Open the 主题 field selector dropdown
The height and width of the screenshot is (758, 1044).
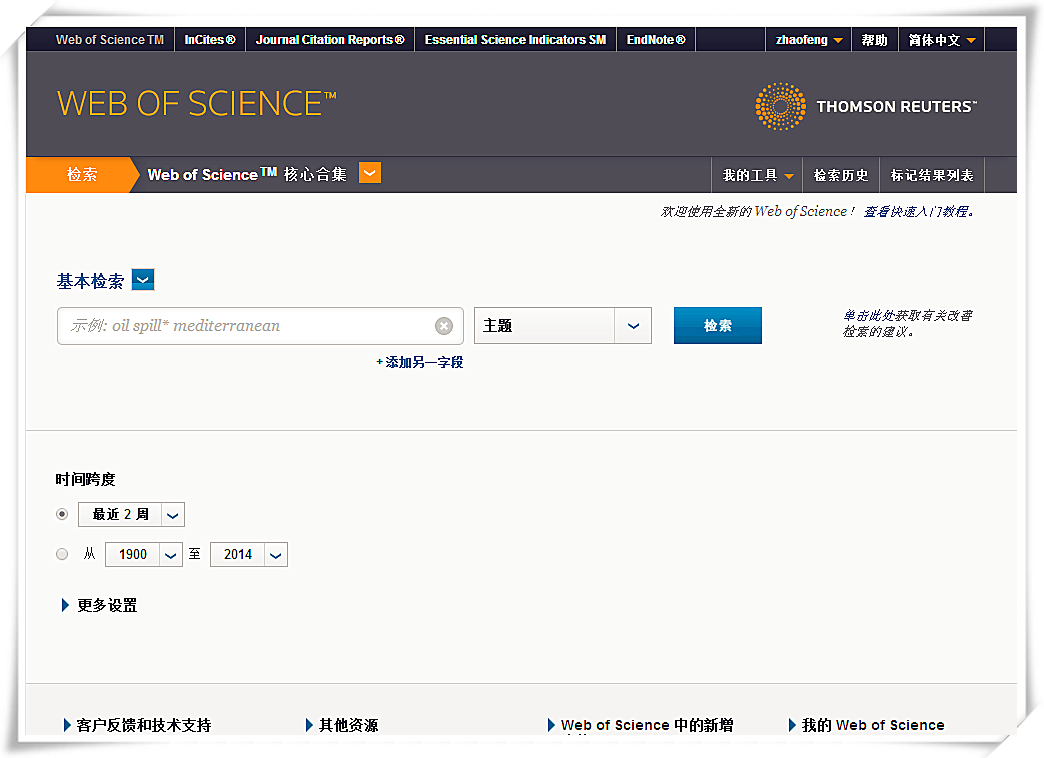(563, 326)
